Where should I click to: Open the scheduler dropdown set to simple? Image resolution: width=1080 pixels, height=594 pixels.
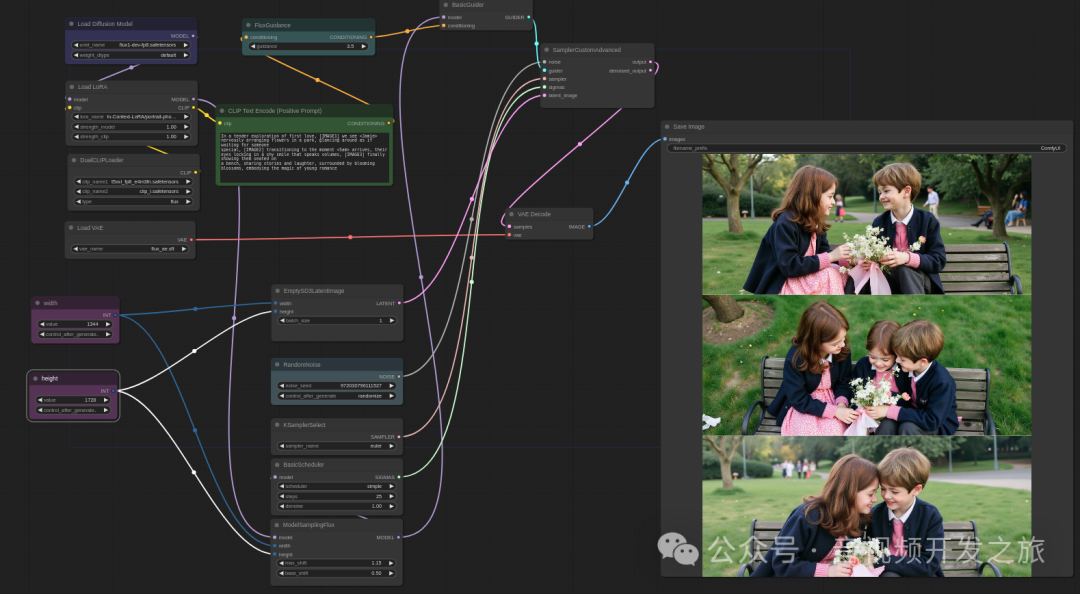(x=337, y=487)
